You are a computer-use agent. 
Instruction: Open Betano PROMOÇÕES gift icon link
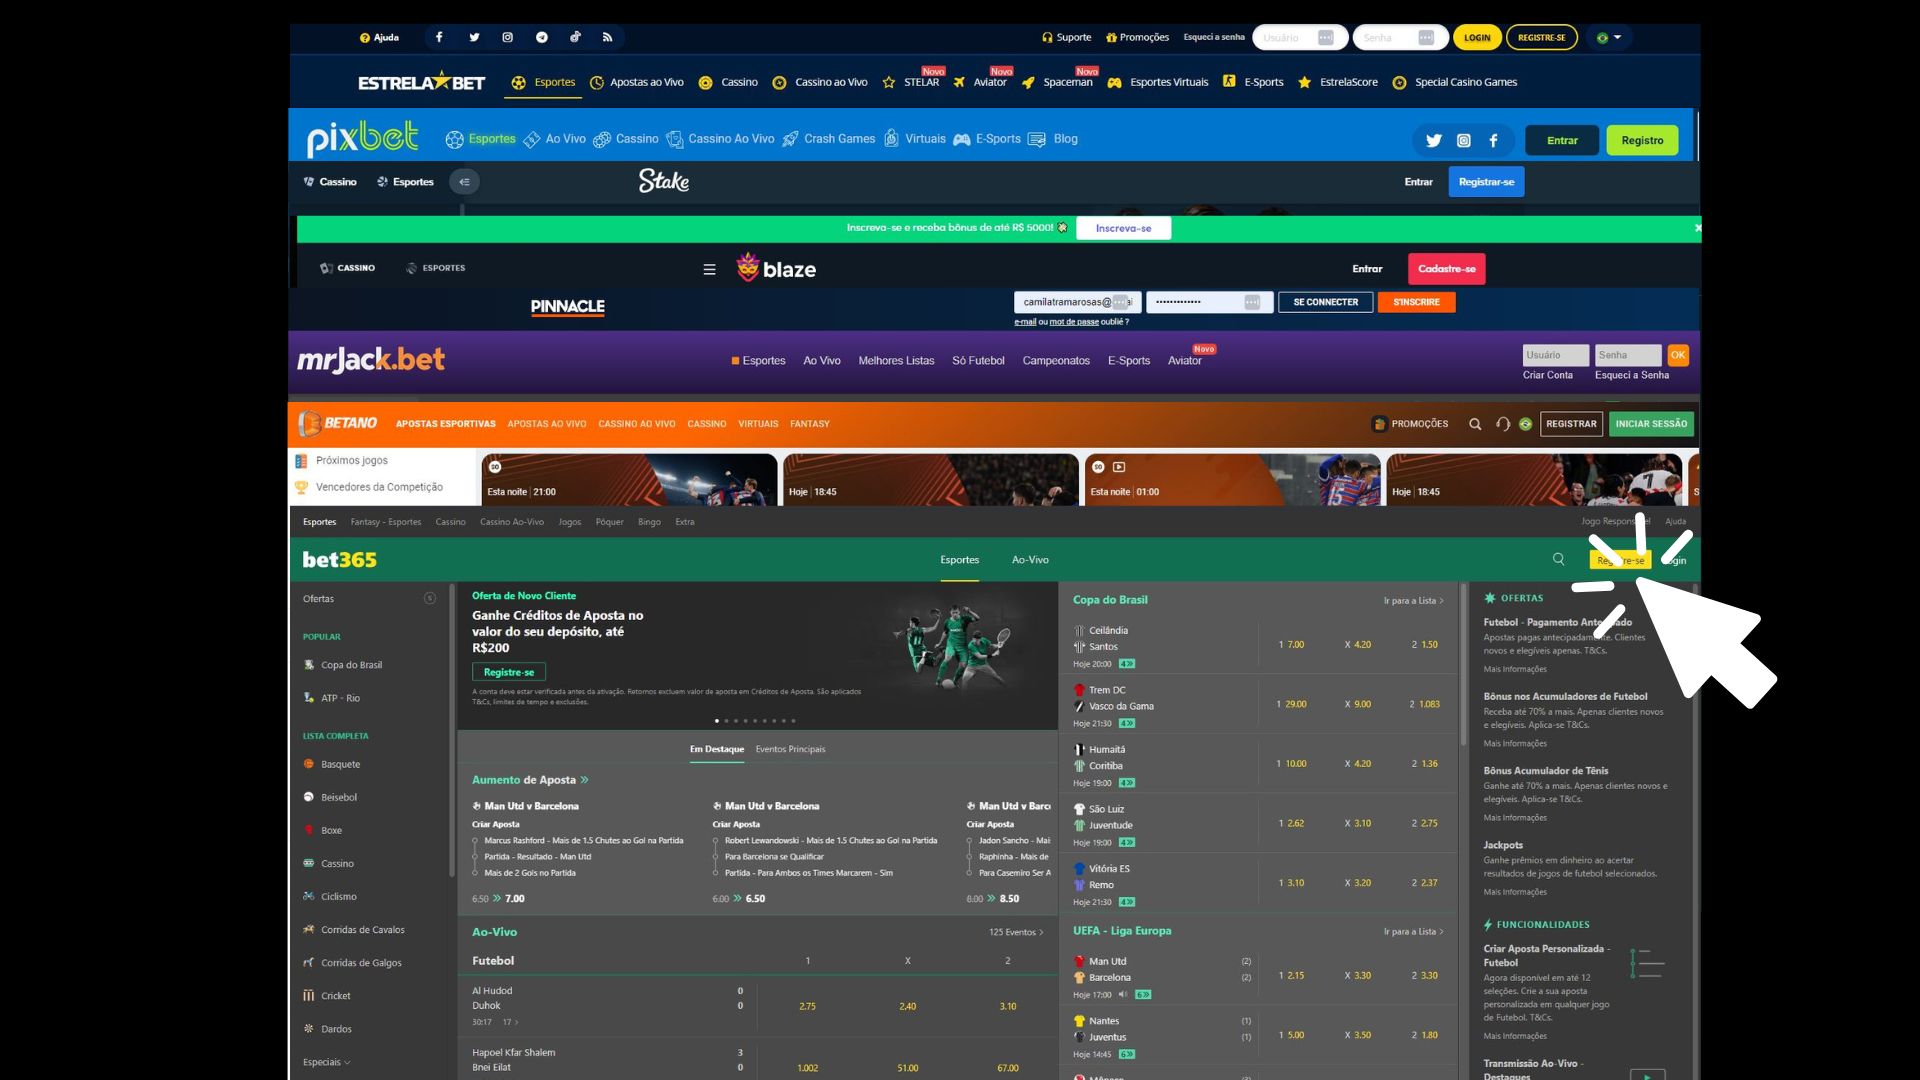[x=1410, y=424]
